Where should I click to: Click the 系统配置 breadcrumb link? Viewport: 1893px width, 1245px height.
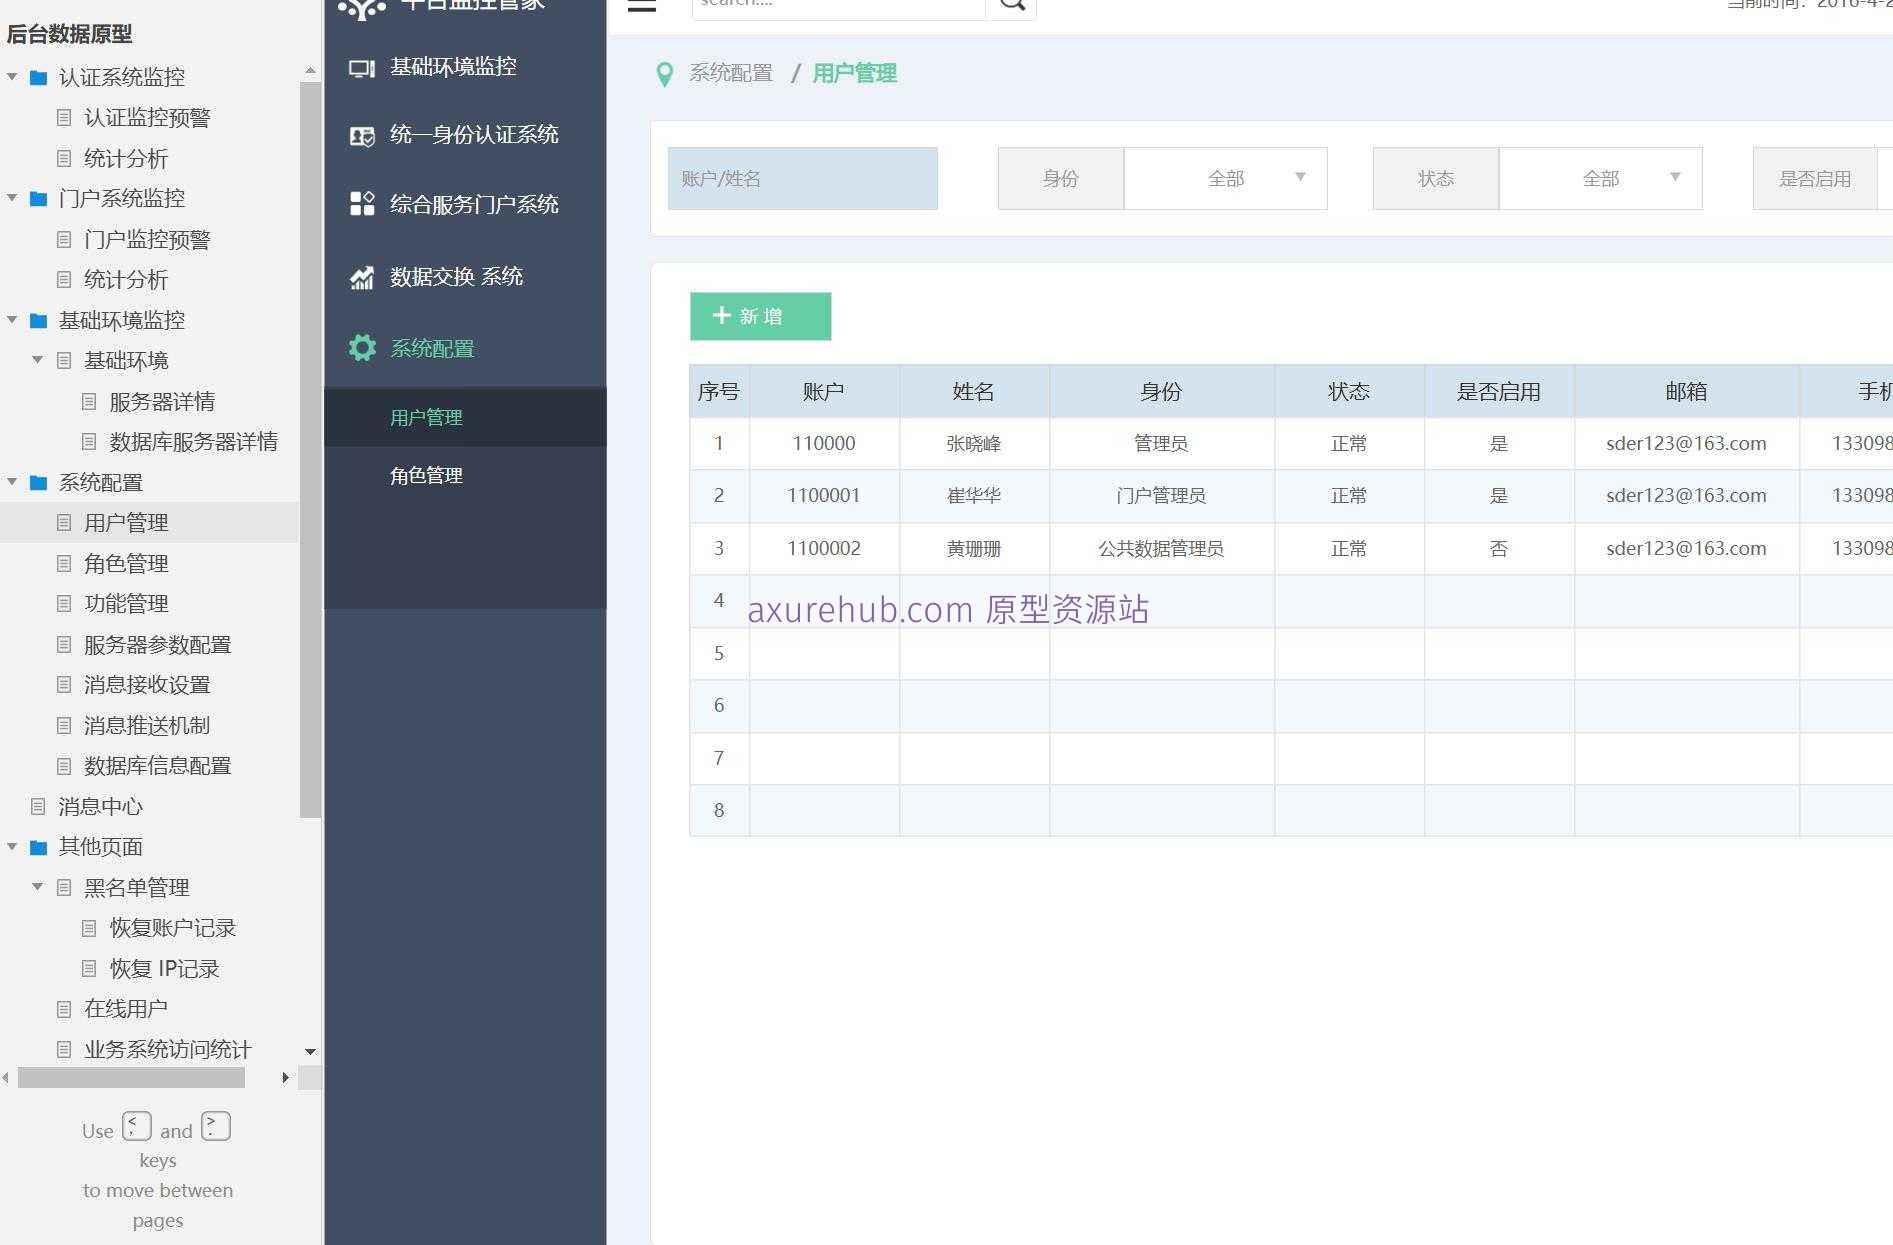pyautogui.click(x=729, y=73)
